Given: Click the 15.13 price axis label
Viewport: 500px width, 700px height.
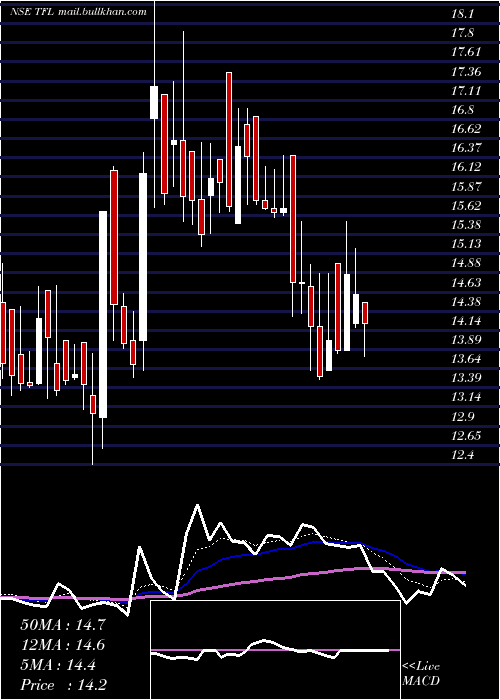Looking at the screenshot, I should [466, 244].
